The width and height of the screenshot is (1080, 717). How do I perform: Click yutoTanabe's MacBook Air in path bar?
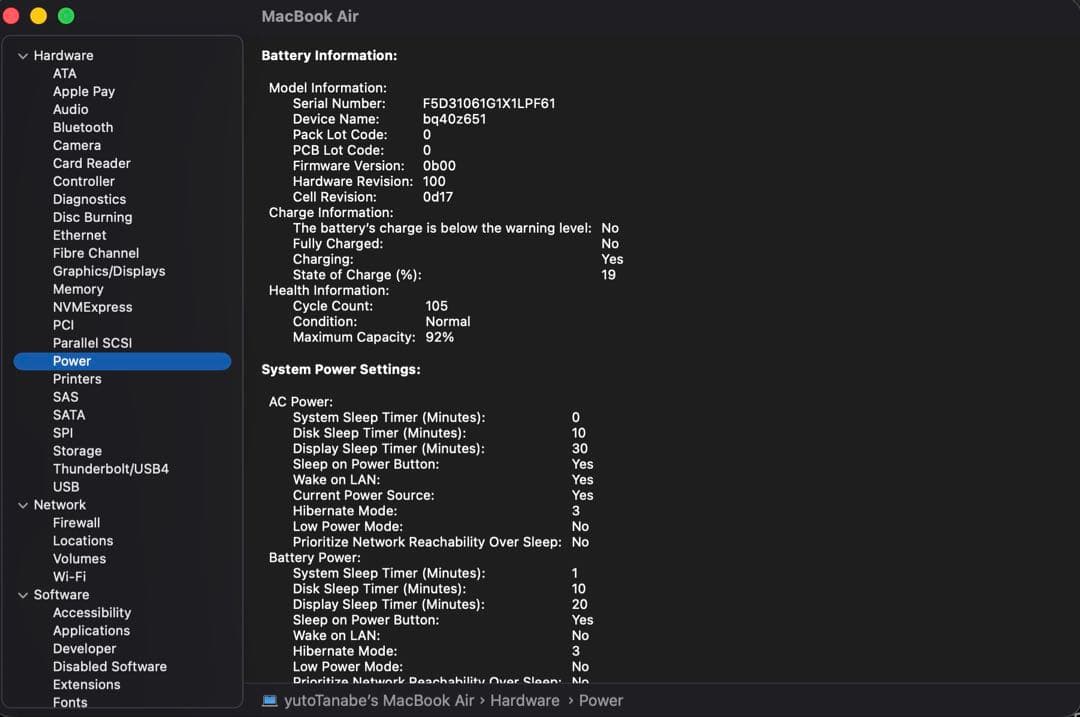click(x=379, y=700)
